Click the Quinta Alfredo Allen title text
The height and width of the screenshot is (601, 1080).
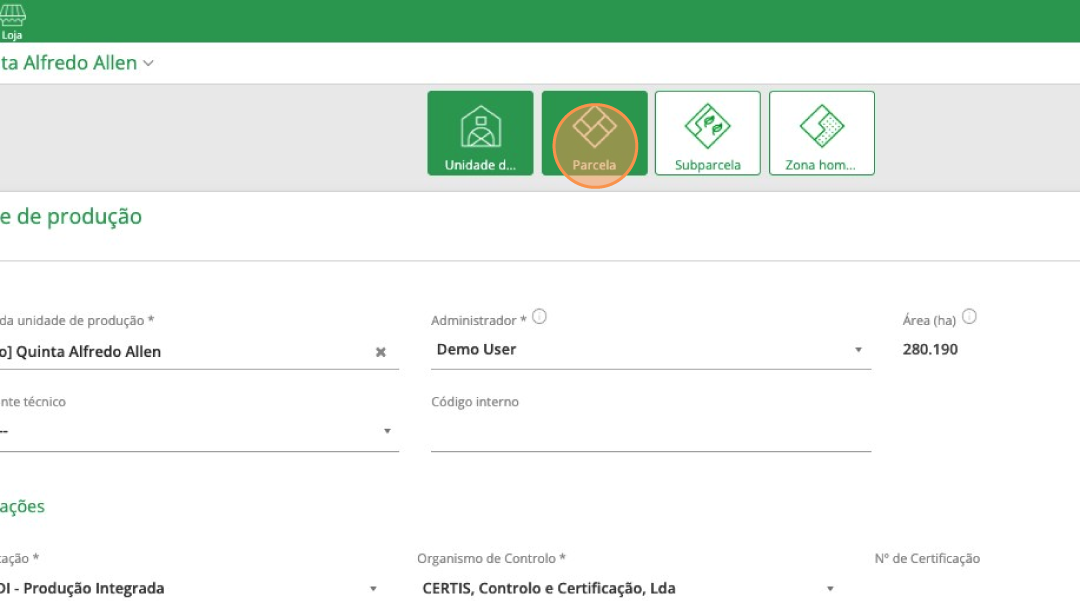tap(68, 63)
